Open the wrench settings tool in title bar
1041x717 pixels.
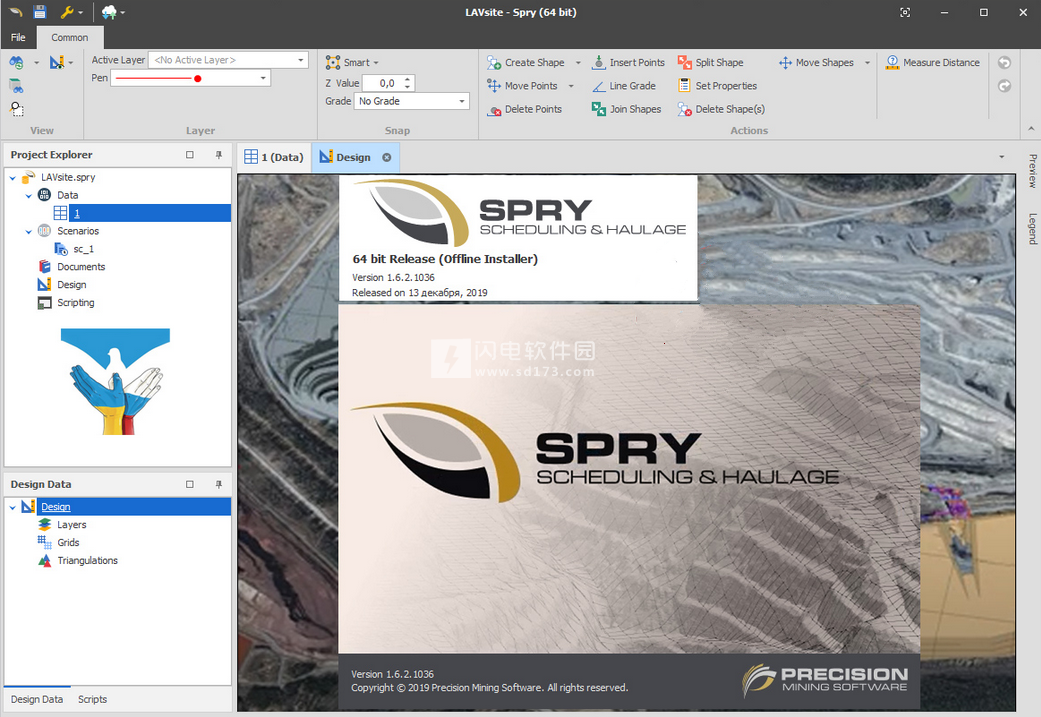coord(67,12)
